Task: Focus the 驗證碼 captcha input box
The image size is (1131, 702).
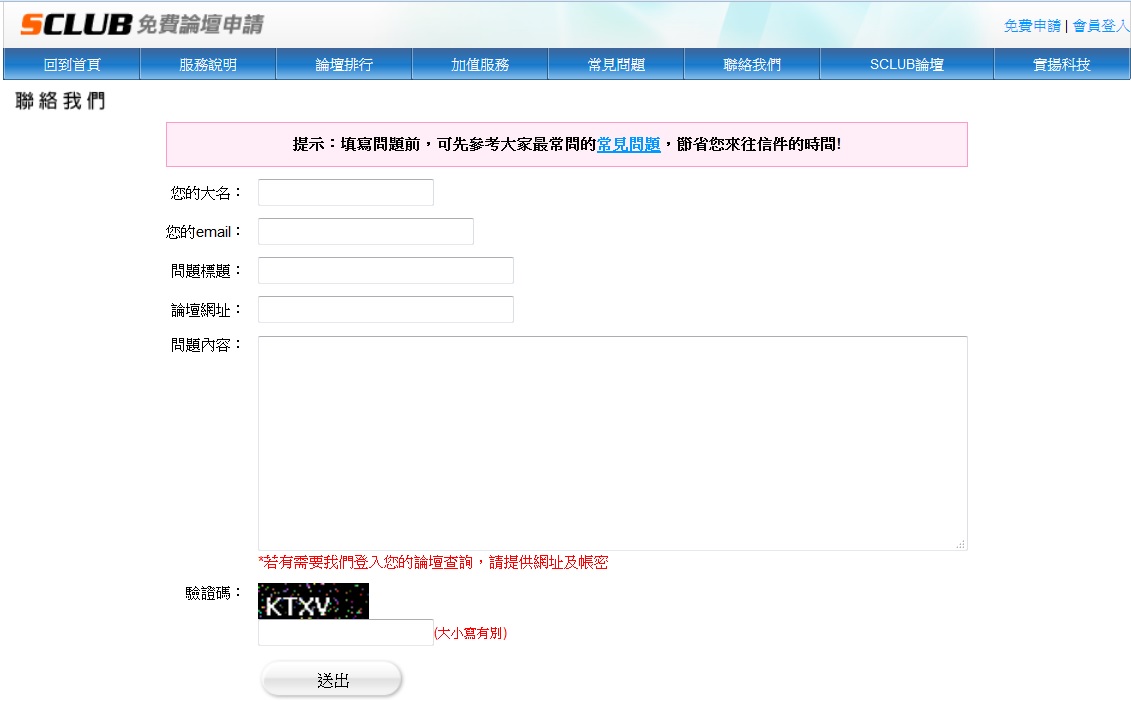Action: (x=345, y=633)
